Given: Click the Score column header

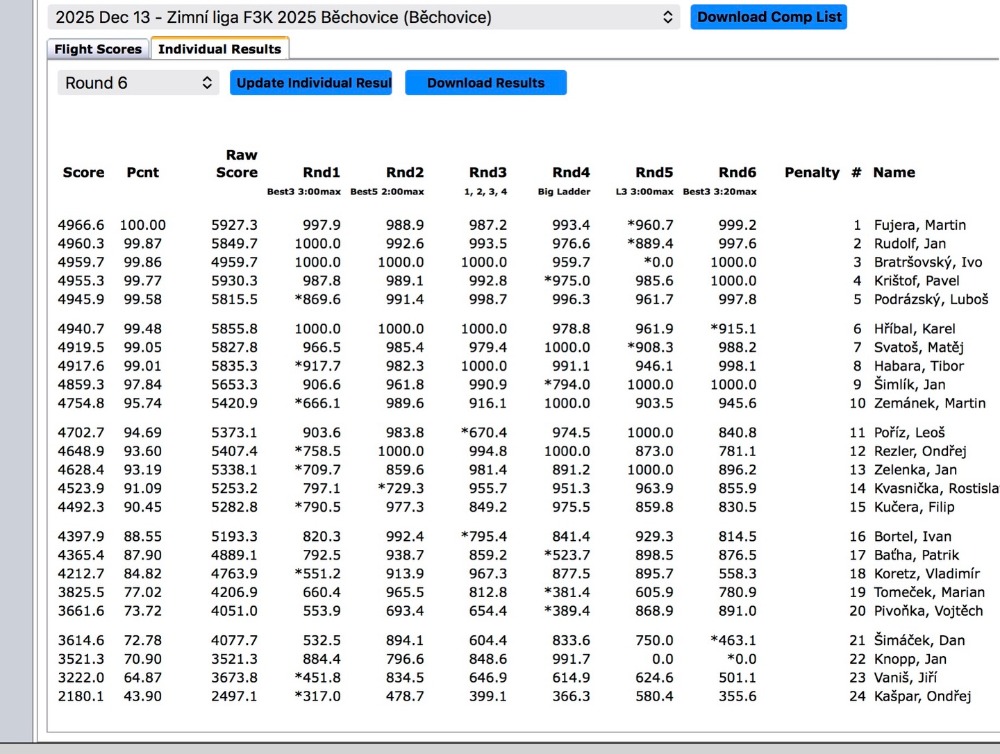Looking at the screenshot, I should 83,172.
